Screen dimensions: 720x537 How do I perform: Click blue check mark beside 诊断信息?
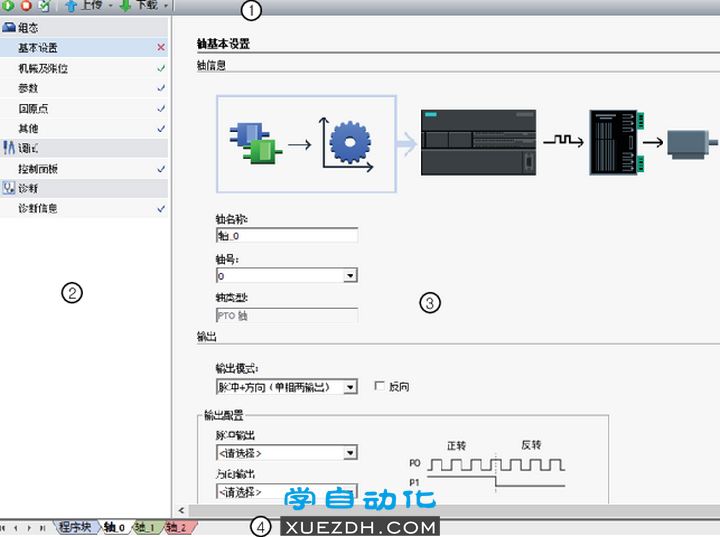point(161,209)
